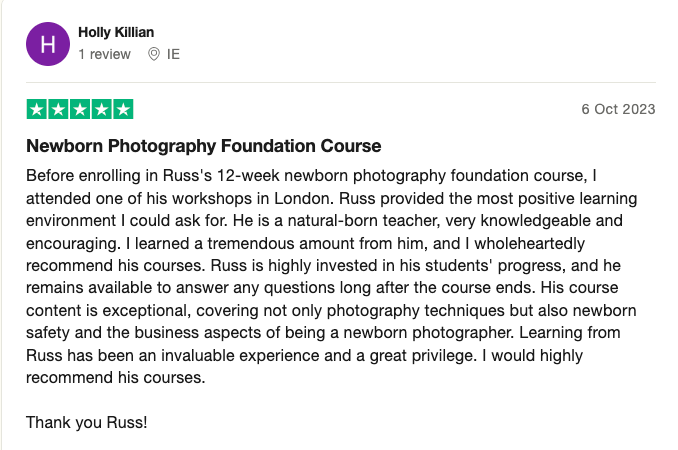Image resolution: width=678 pixels, height=450 pixels.
Task: Click the fifth green rating star
Action: 122,109
